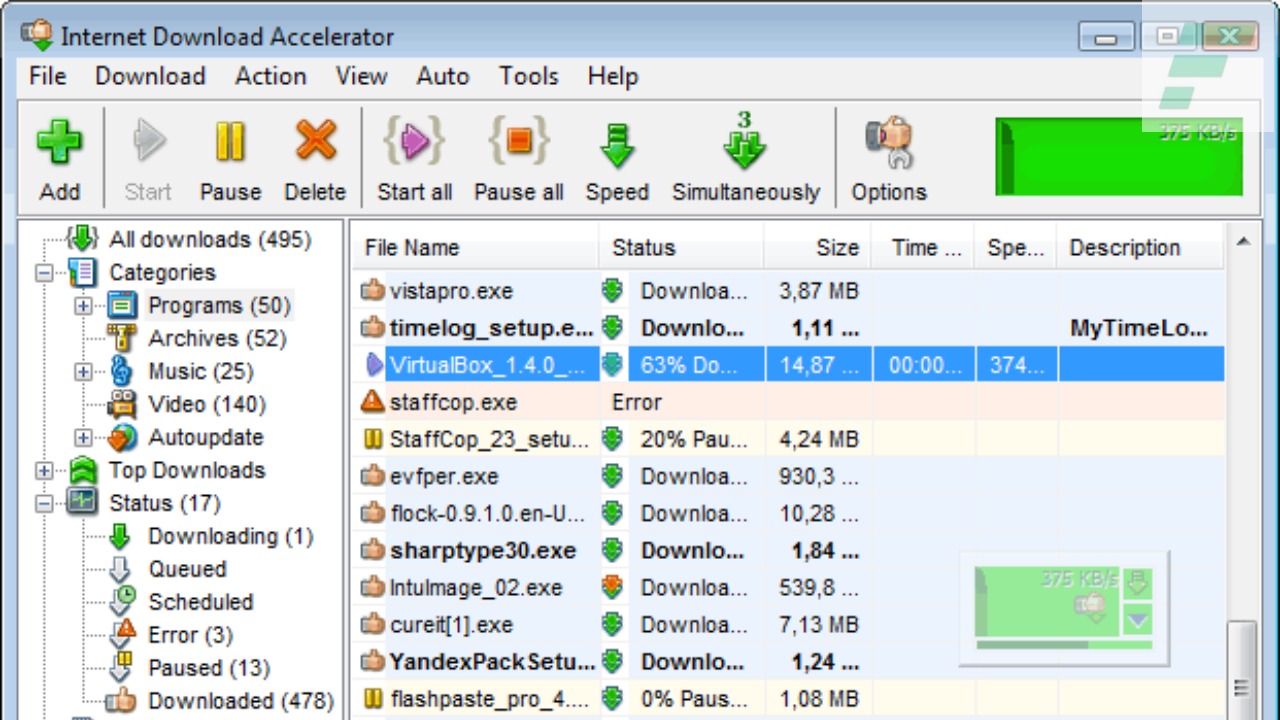The image size is (1280, 720).
Task: Select the cureit[1].exe row
Action: coord(788,625)
